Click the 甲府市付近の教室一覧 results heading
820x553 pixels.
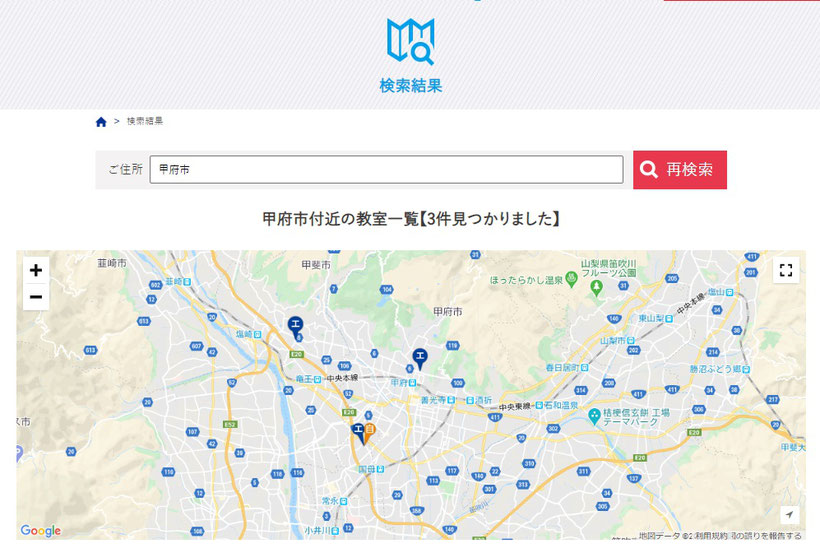(x=411, y=219)
